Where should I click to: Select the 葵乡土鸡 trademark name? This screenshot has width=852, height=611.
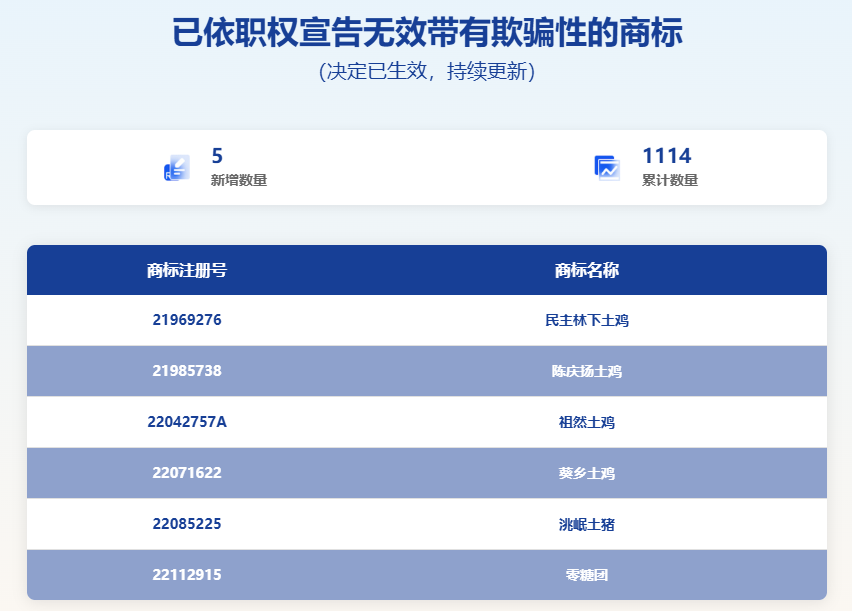(x=587, y=474)
